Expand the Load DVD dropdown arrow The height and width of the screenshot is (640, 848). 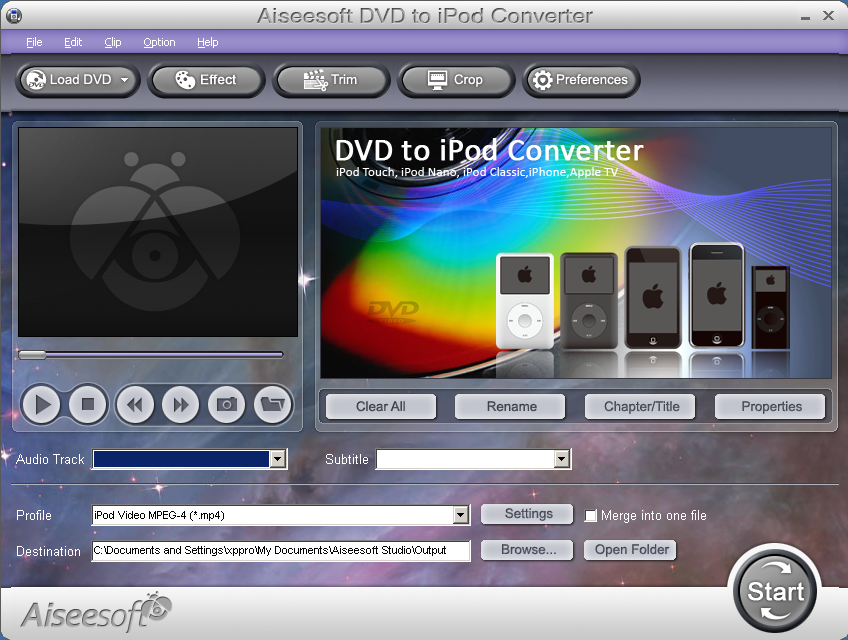click(x=124, y=80)
